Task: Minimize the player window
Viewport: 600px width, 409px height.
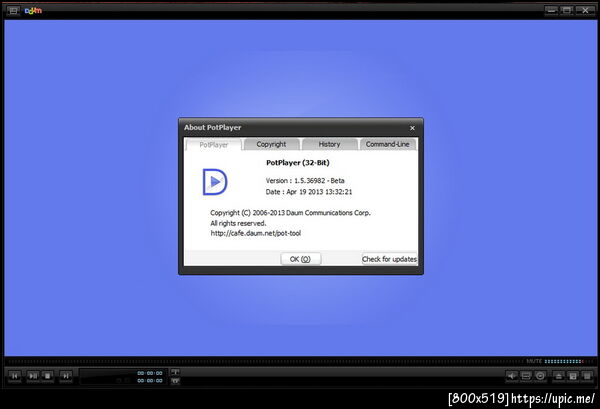Action: [x=551, y=11]
